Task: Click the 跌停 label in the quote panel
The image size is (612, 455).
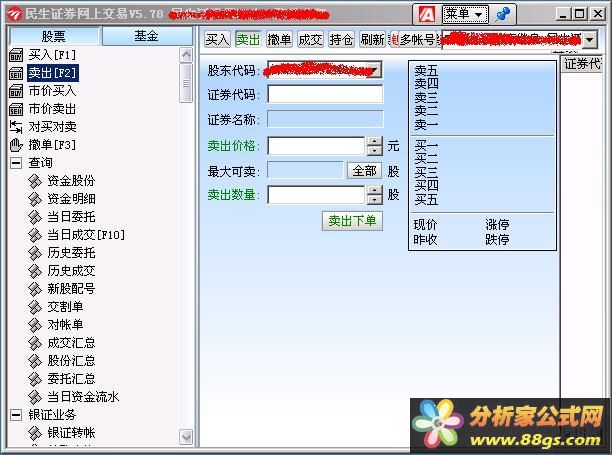Action: [x=497, y=239]
